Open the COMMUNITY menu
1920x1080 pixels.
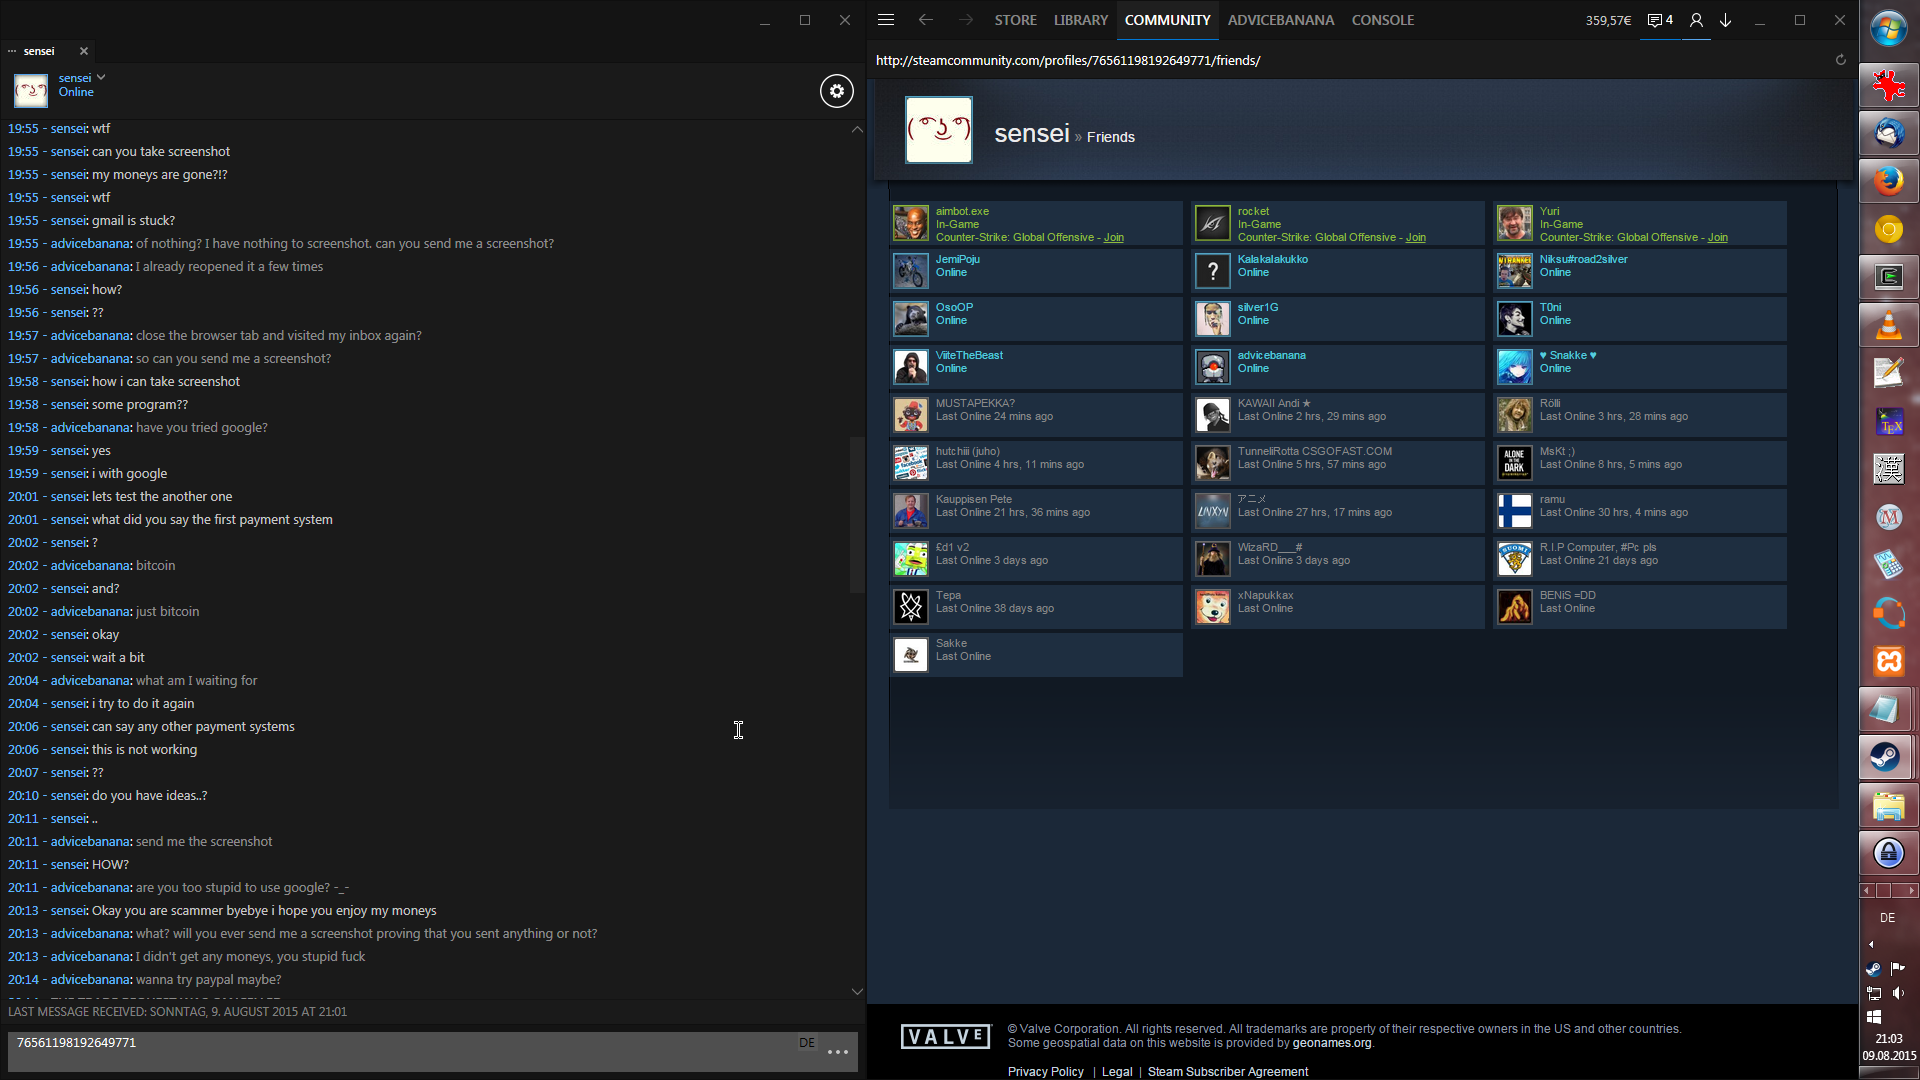coord(1167,20)
